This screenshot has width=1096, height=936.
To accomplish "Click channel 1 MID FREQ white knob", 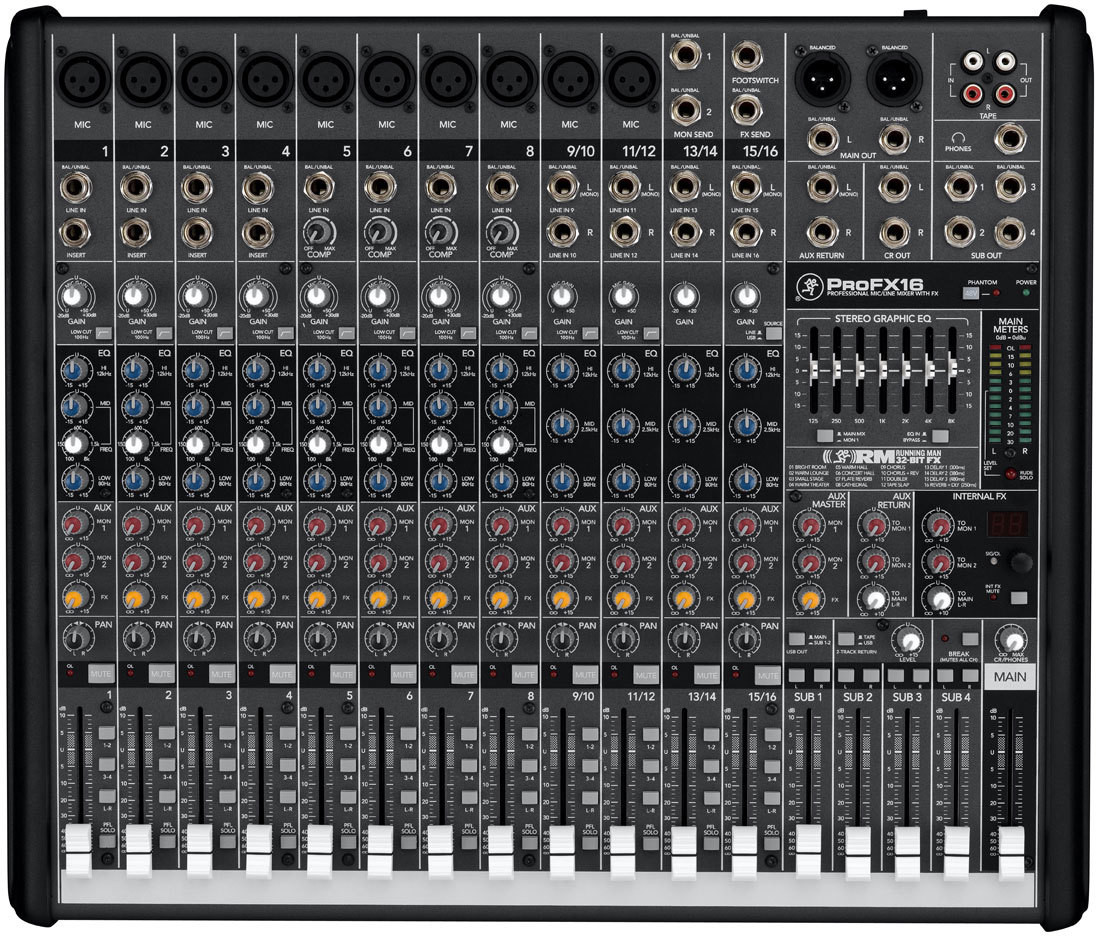I will [x=73, y=444].
